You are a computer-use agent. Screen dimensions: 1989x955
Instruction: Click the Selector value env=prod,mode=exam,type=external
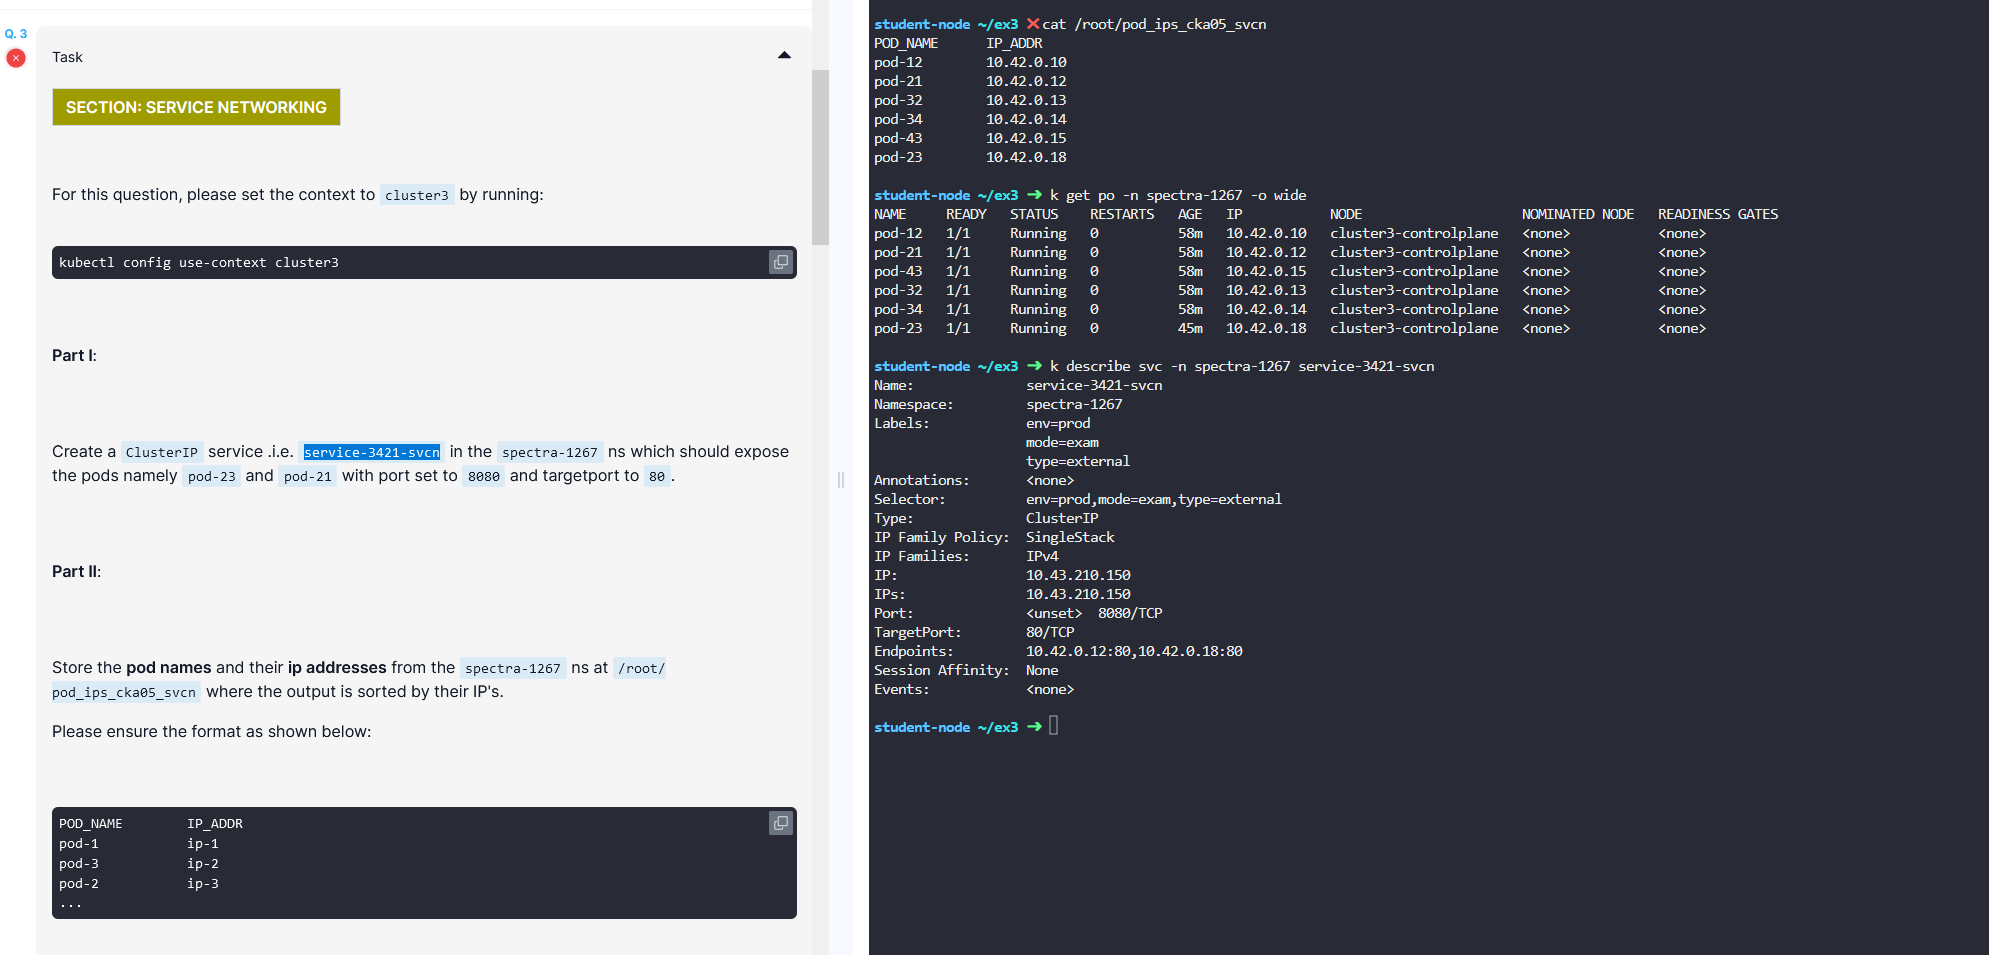point(1154,499)
